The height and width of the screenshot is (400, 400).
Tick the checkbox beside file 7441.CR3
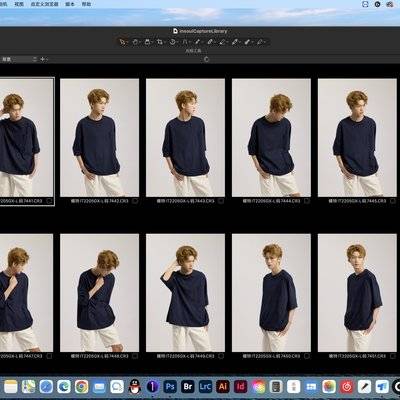49,201
